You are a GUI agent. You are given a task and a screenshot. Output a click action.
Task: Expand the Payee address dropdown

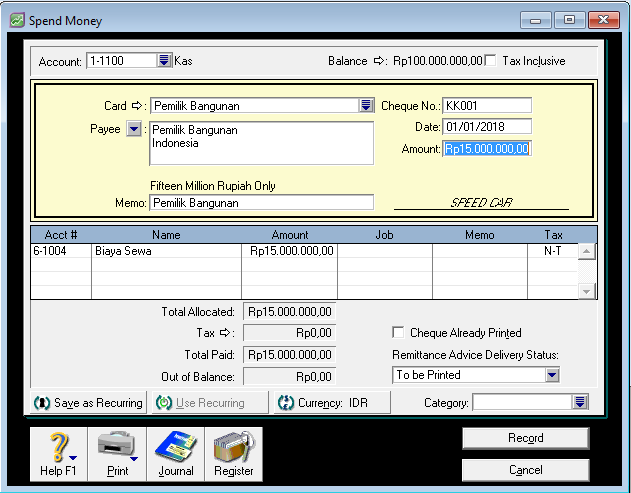(x=134, y=129)
